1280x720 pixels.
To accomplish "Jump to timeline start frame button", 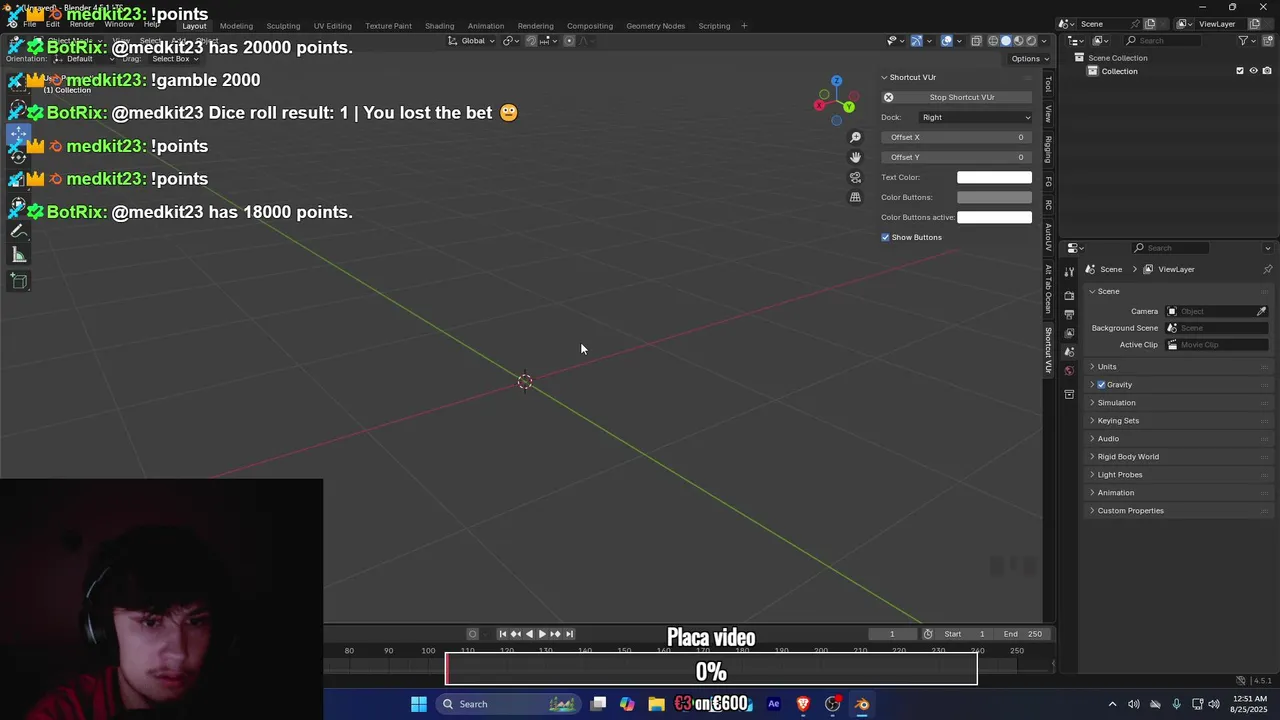I will (x=503, y=634).
